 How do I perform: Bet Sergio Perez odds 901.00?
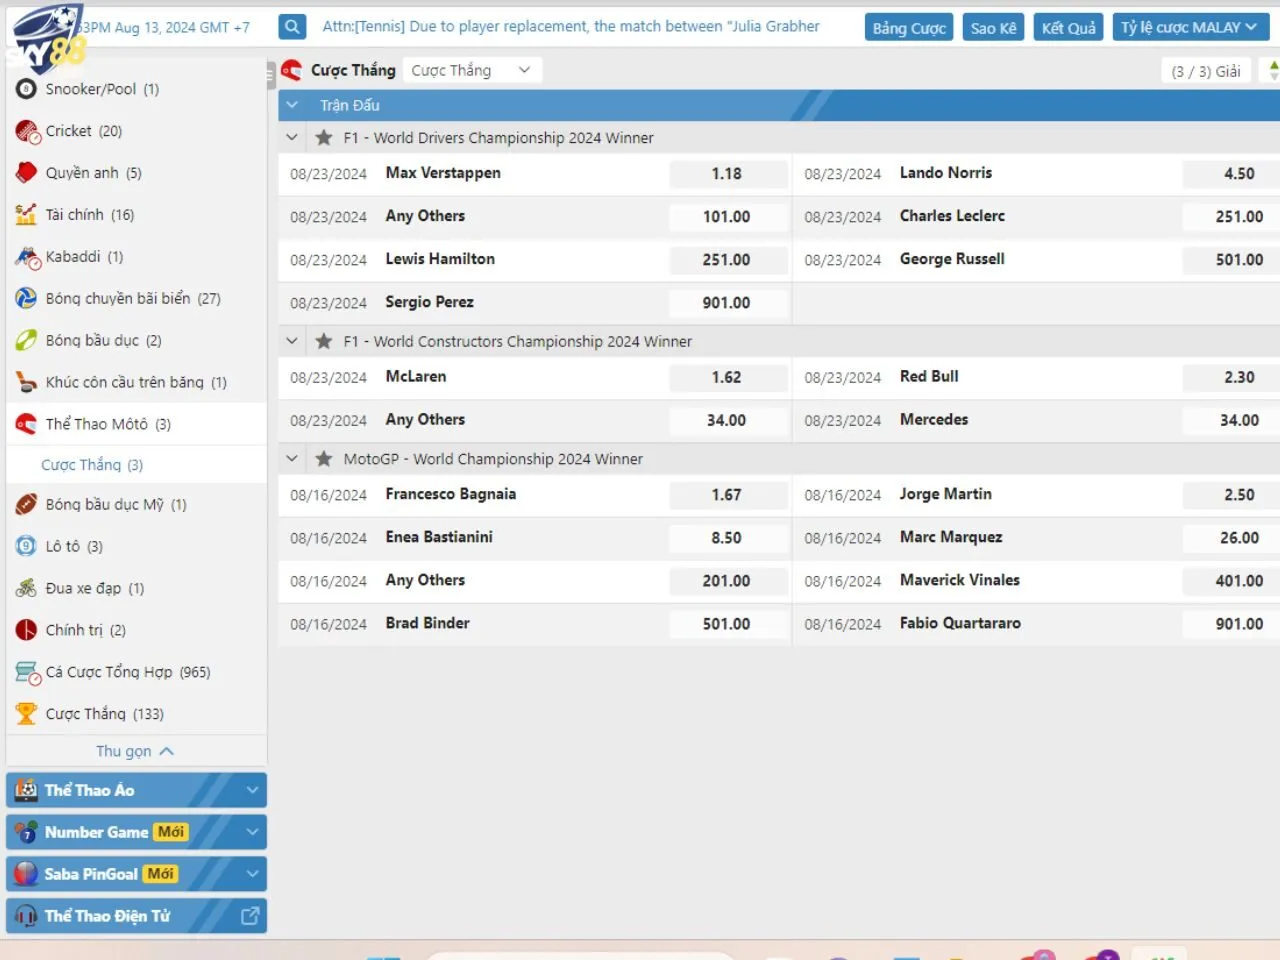[x=726, y=303]
